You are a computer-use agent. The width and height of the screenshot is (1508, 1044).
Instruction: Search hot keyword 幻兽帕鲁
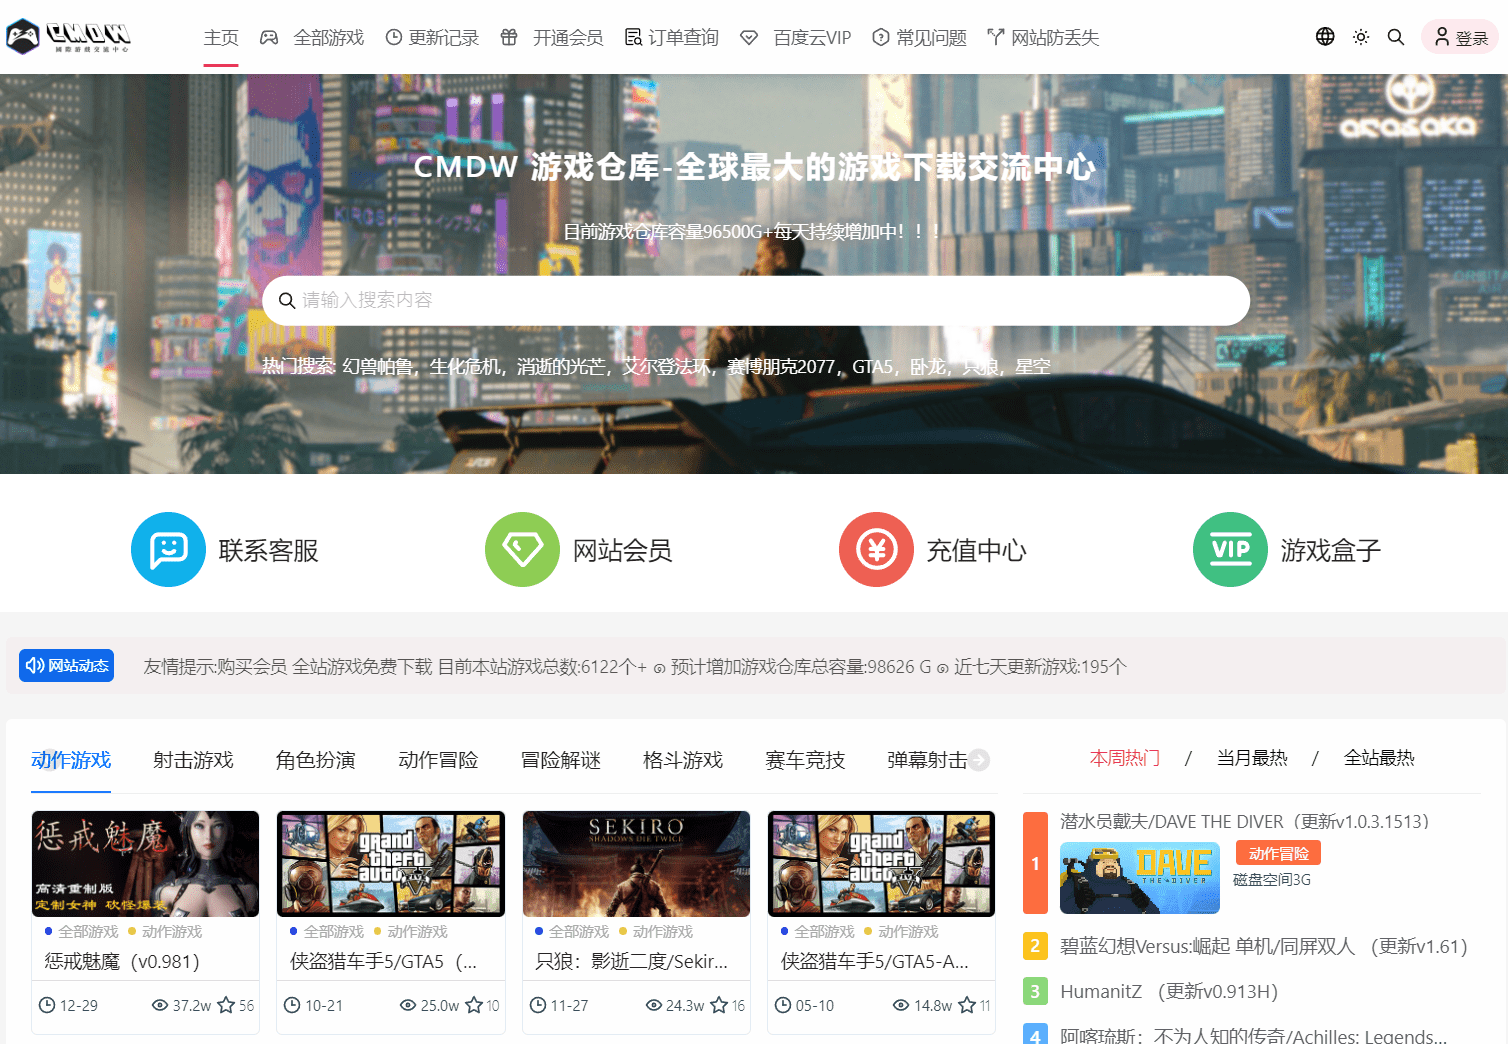pyautogui.click(x=377, y=366)
